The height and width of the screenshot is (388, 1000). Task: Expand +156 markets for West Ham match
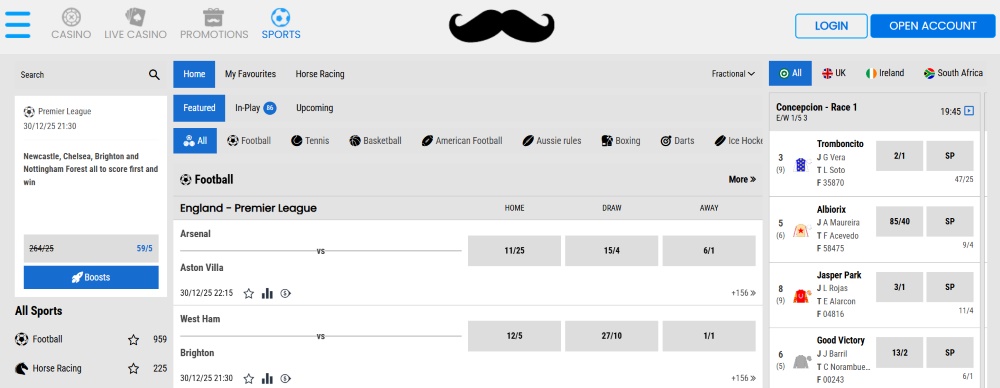tap(744, 378)
